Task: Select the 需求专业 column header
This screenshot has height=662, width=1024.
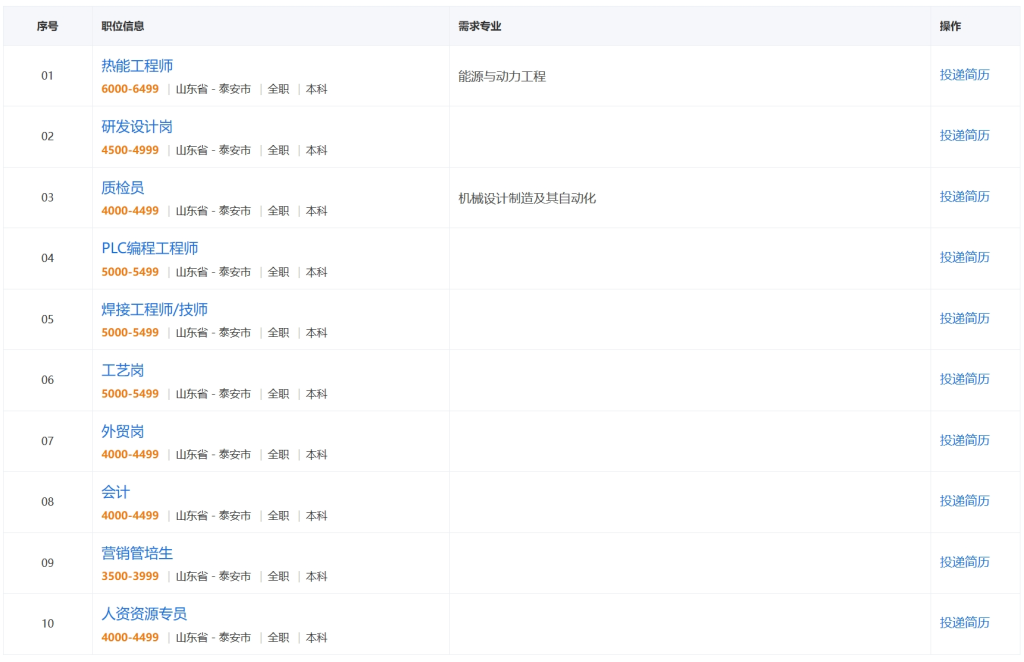Action: click(479, 26)
